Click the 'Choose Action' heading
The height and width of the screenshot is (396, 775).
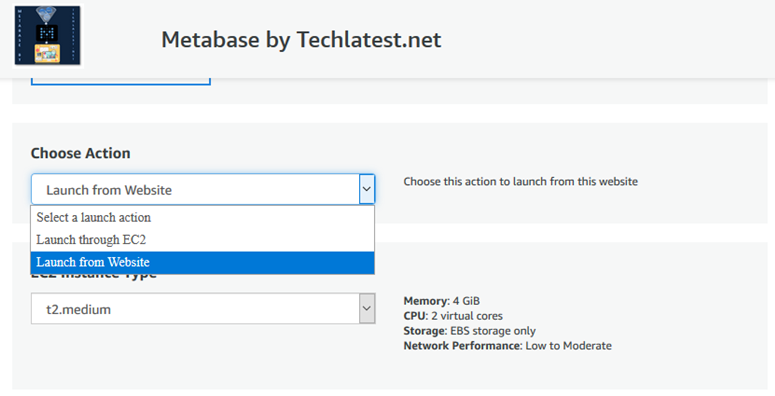[x=81, y=153]
